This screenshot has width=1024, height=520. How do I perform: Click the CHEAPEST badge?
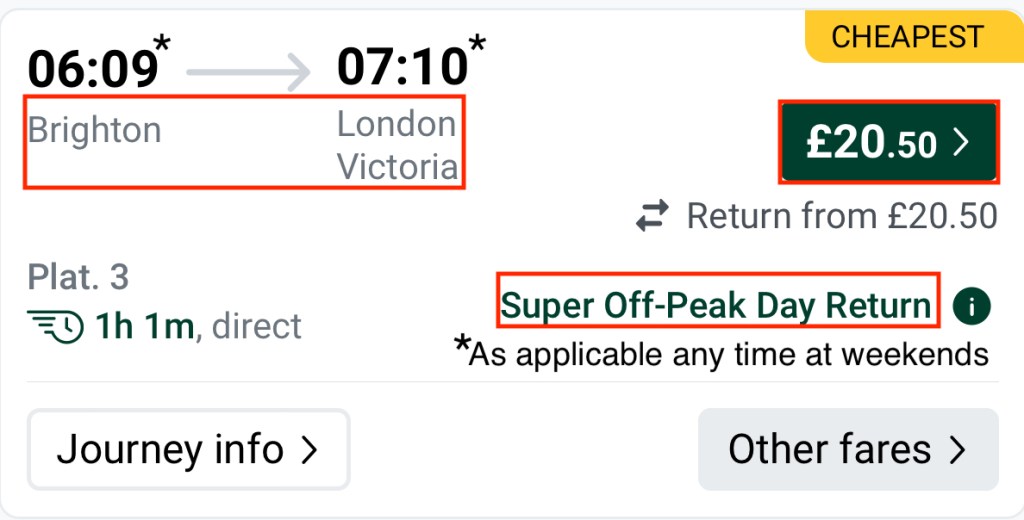pos(907,38)
